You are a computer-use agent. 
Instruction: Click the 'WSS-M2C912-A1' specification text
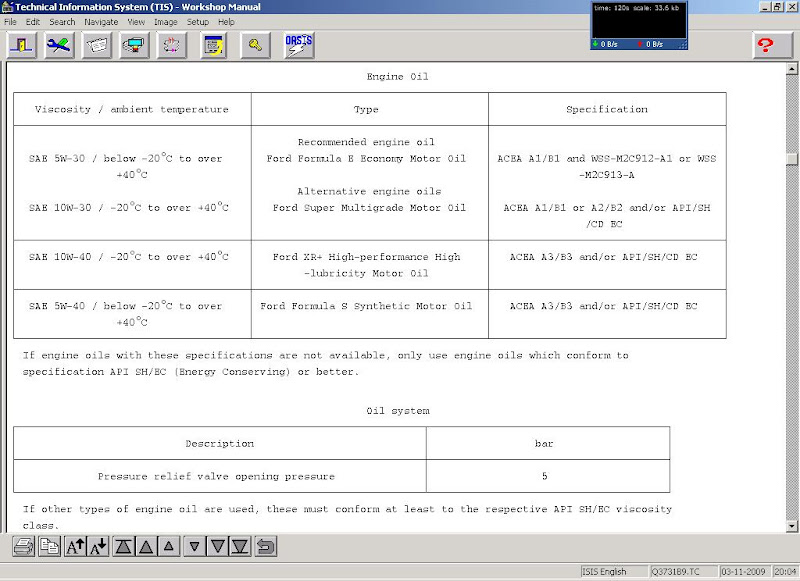point(632,159)
